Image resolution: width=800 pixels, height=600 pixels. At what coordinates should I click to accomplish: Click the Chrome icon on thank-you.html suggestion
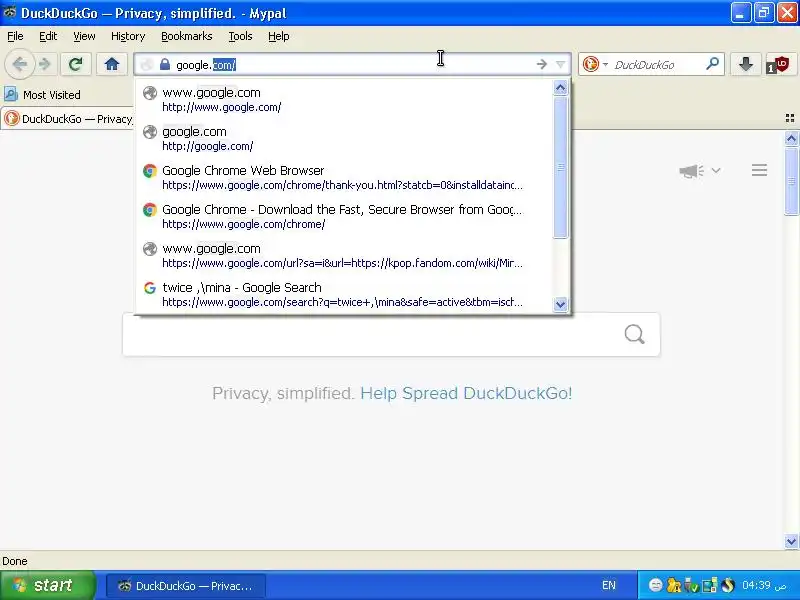tap(149, 171)
